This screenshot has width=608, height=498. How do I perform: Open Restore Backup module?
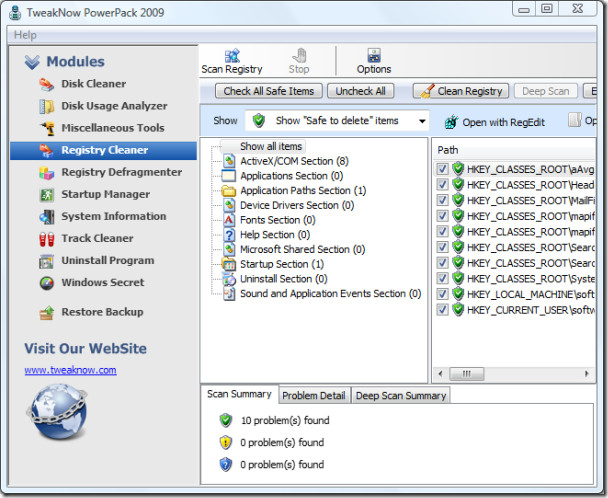(91, 312)
